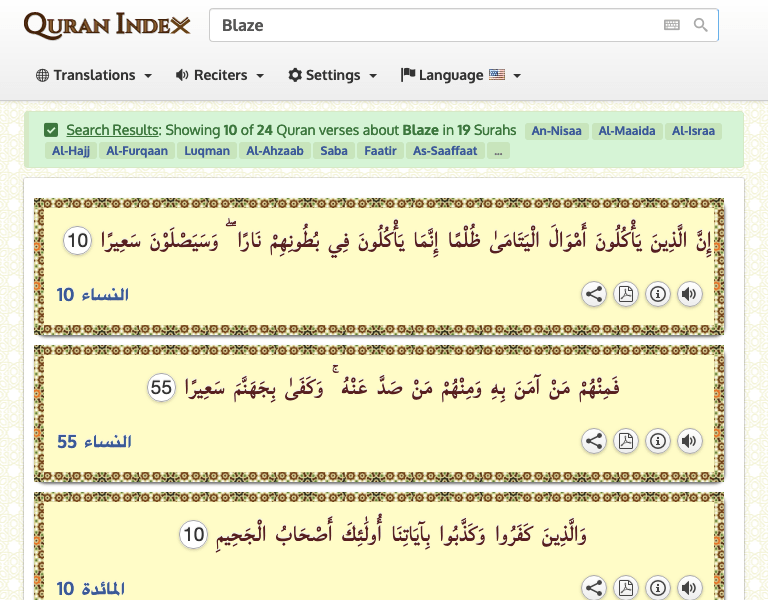Open the Reciters dropdown menu
This screenshot has width=768, height=600.
pyautogui.click(x=219, y=75)
